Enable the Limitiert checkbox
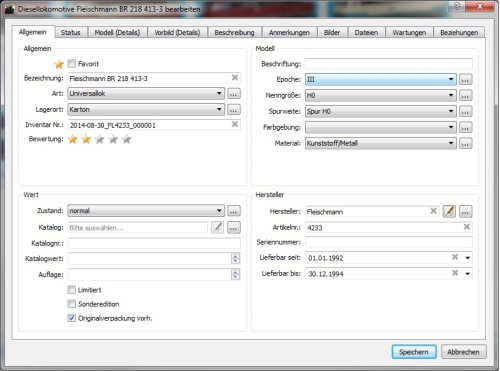Viewport: 500px width, 371px height. coord(72,290)
